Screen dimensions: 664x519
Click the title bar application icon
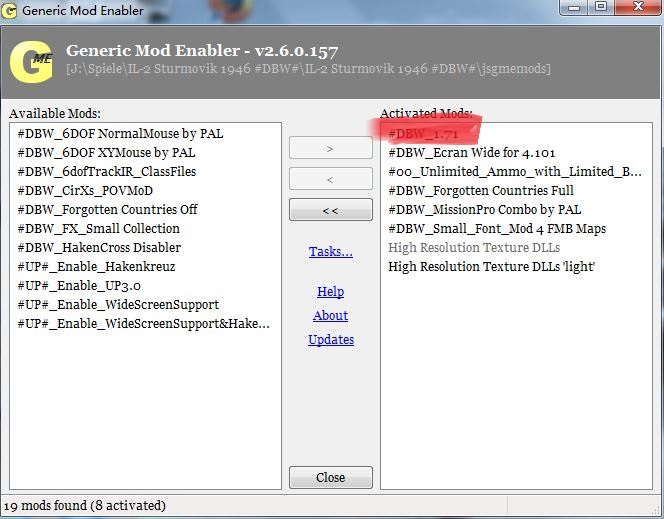click(9, 10)
